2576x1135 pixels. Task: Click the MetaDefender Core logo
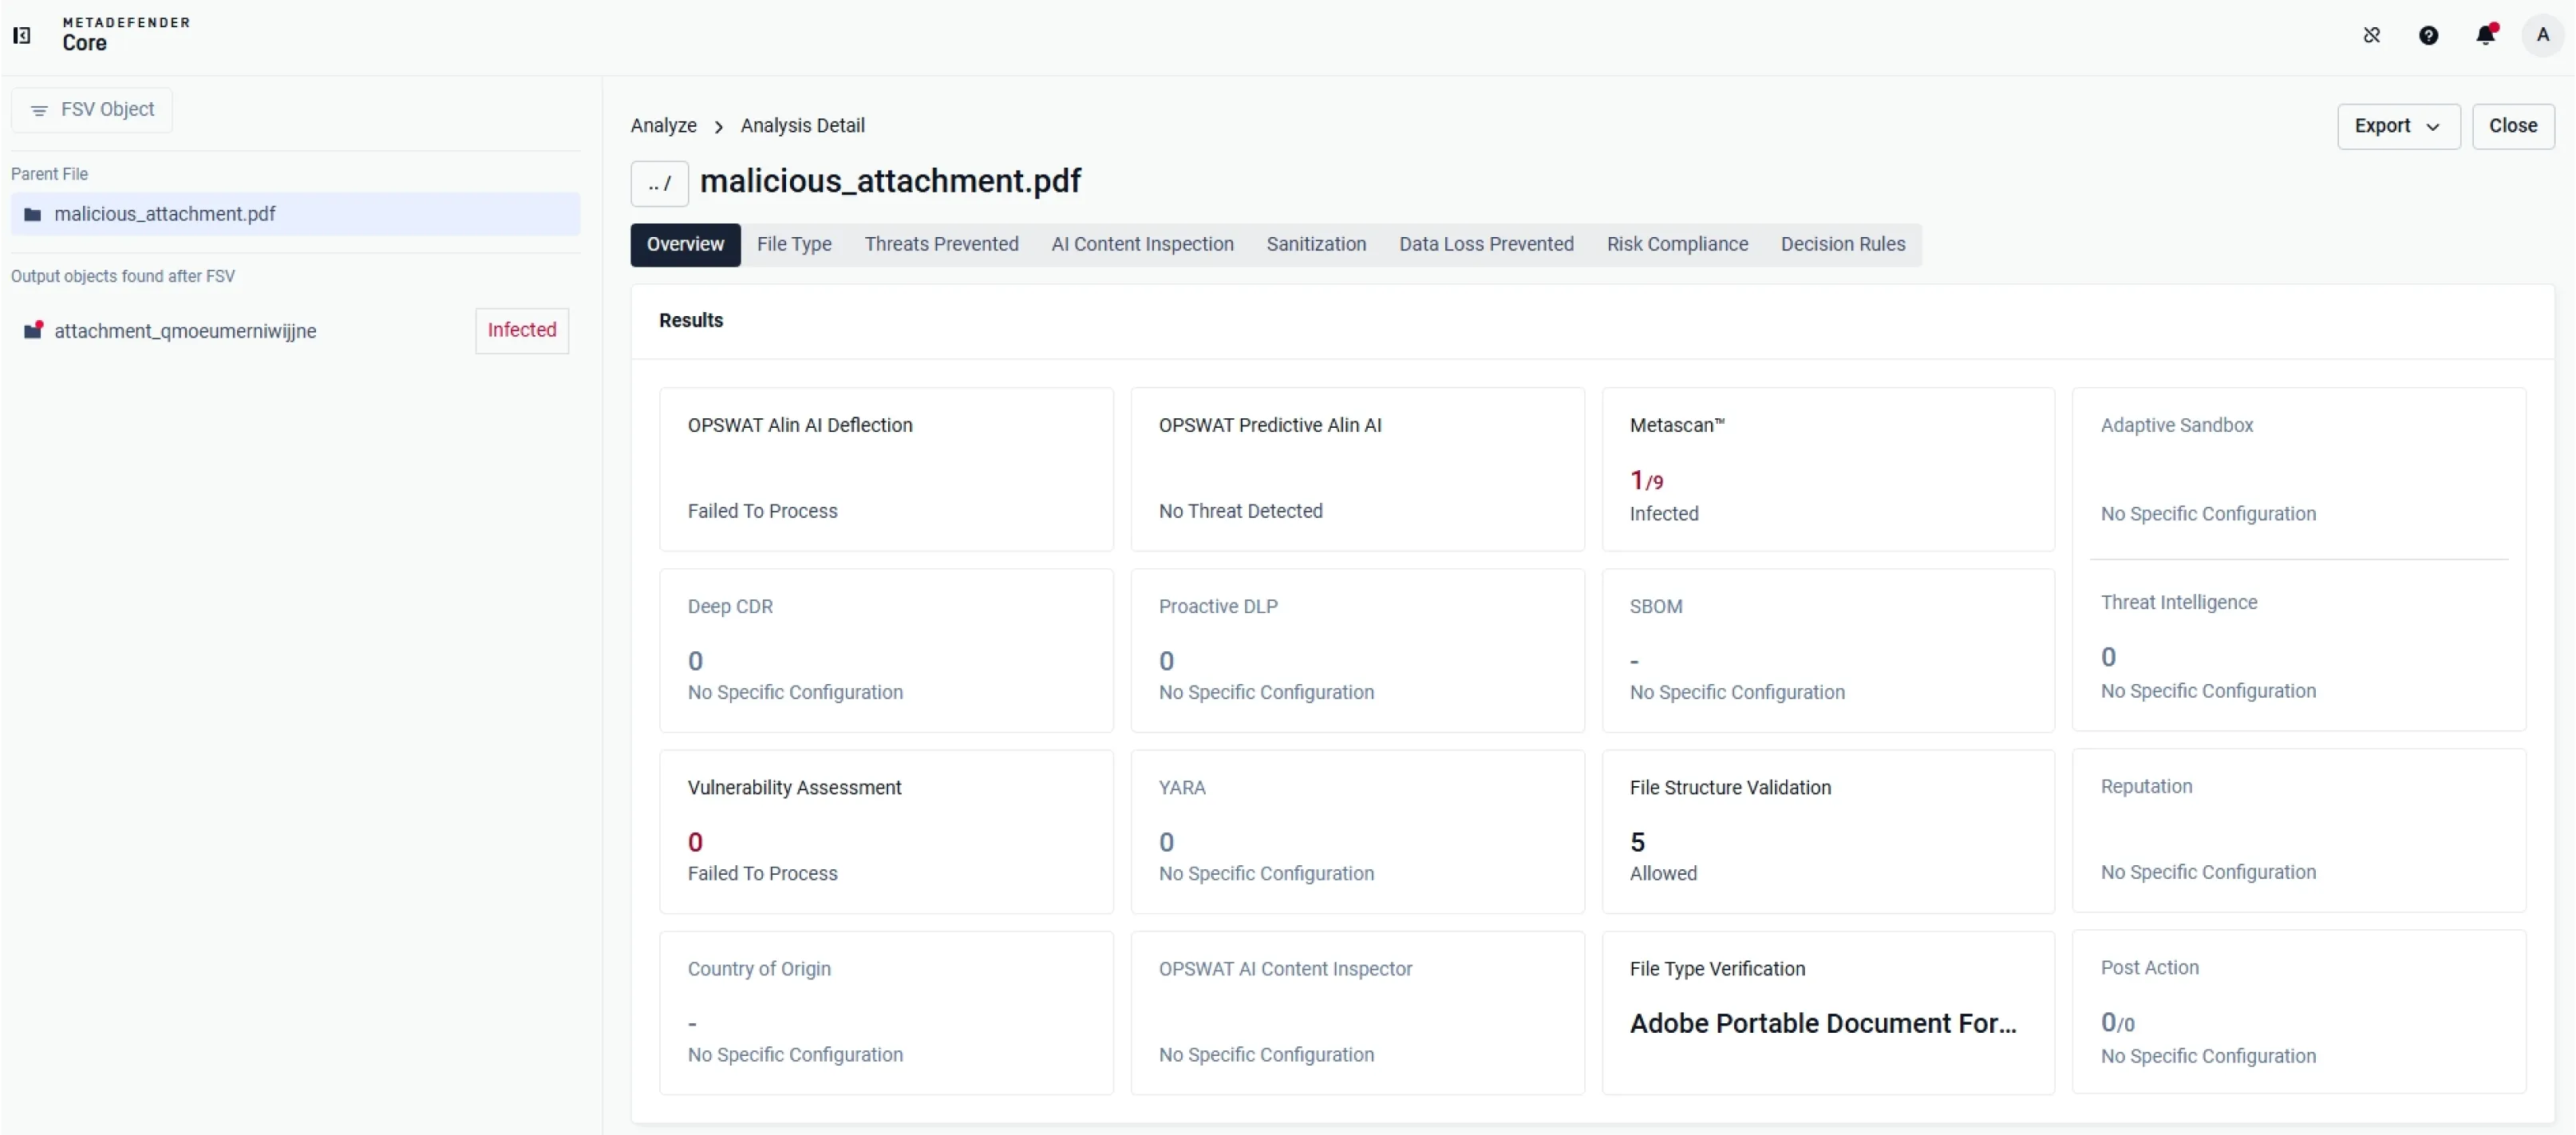(126, 35)
